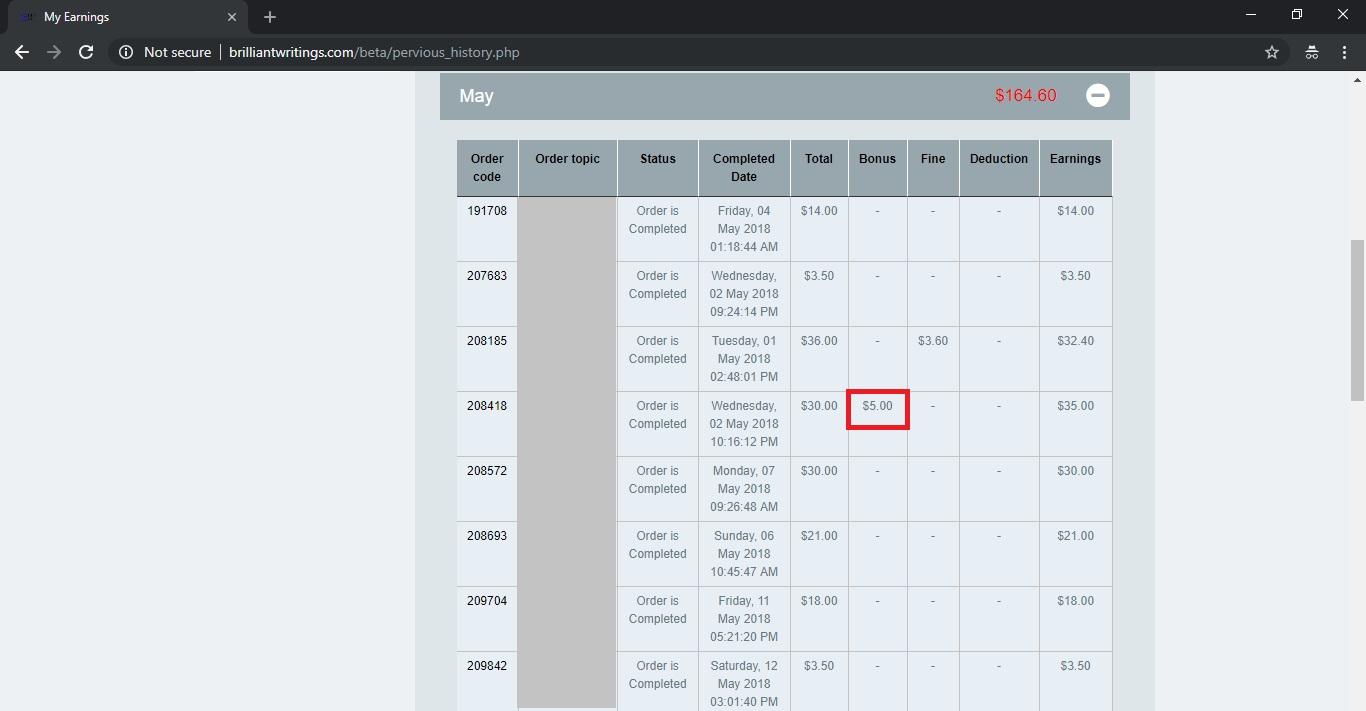Click the Monday, 07 May 2018 date
1366x711 pixels.
(x=744, y=489)
